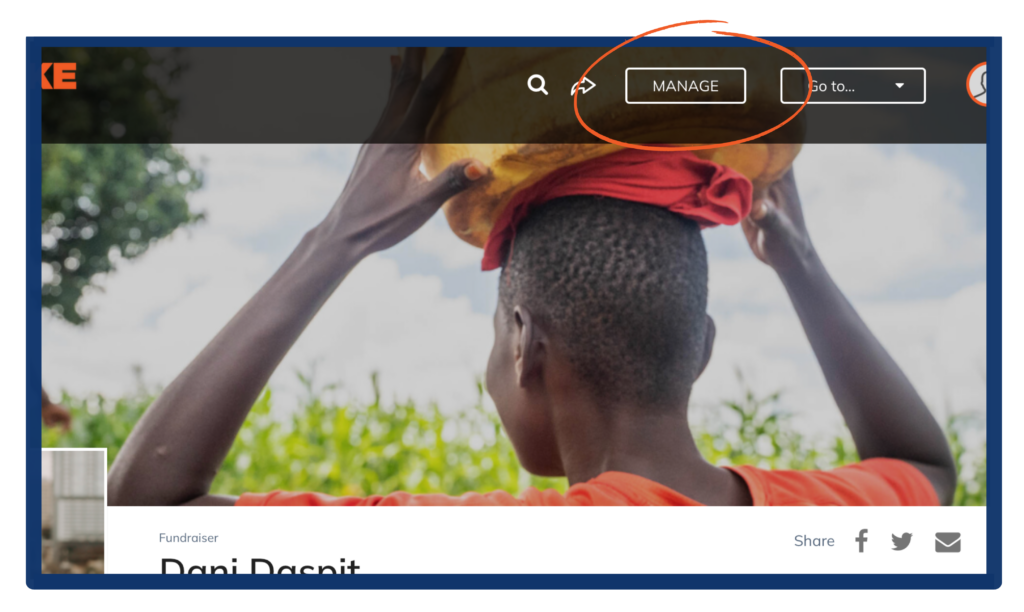Click the Fundraiser label above the name
This screenshot has width=1024, height=612.
click(x=188, y=538)
